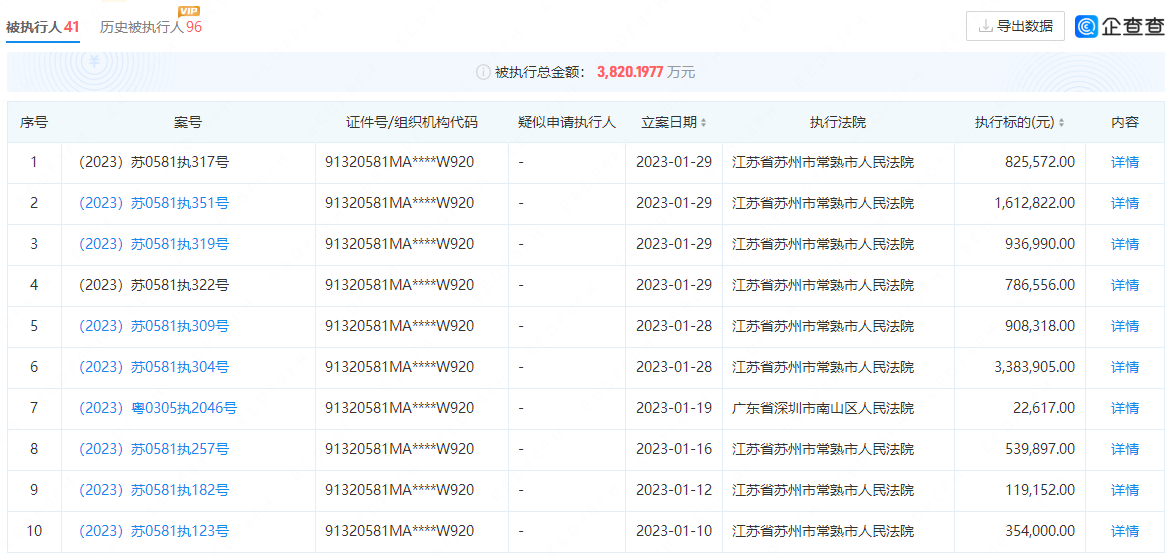
Task: Open case link (2023)苏0581执123号
Action: (154, 531)
